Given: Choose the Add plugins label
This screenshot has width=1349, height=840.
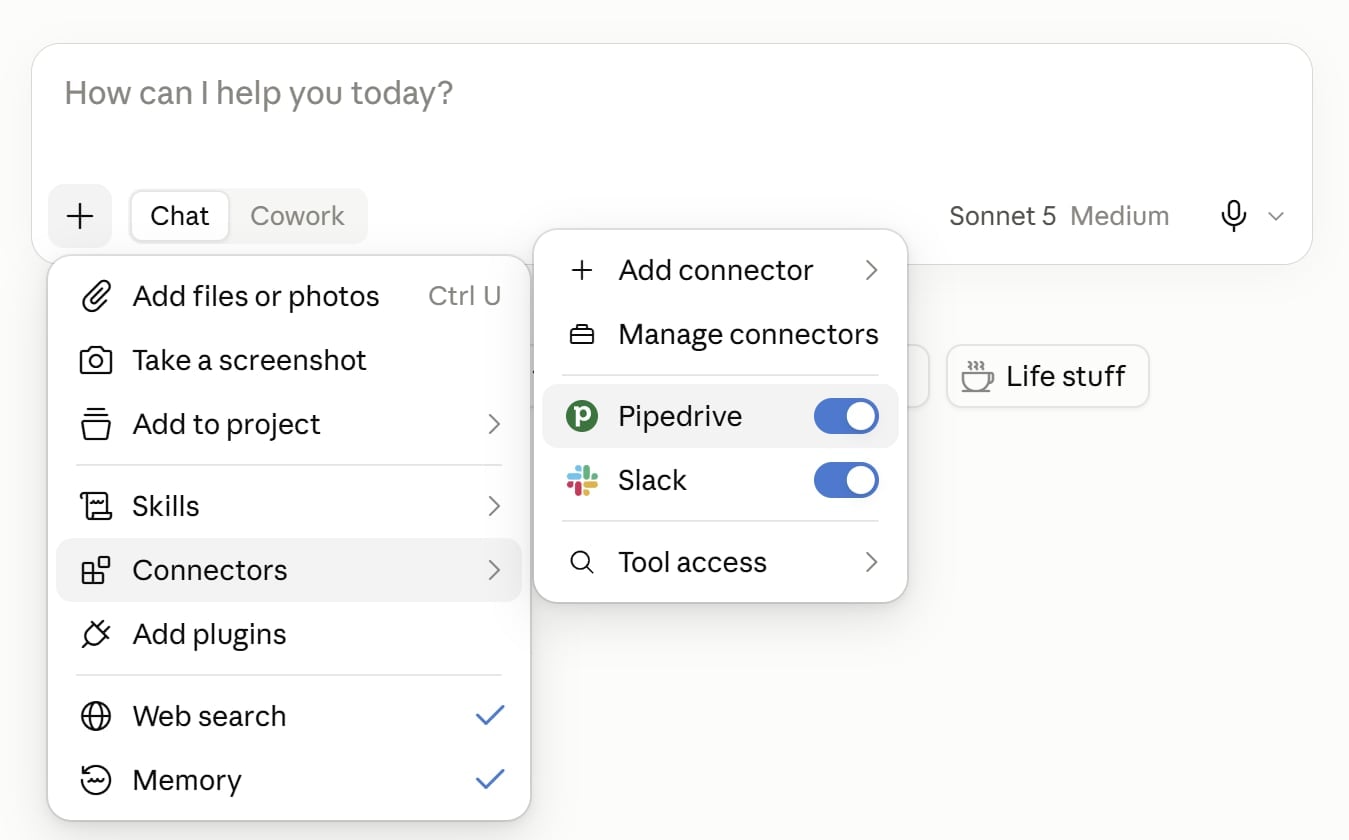Looking at the screenshot, I should 209,634.
